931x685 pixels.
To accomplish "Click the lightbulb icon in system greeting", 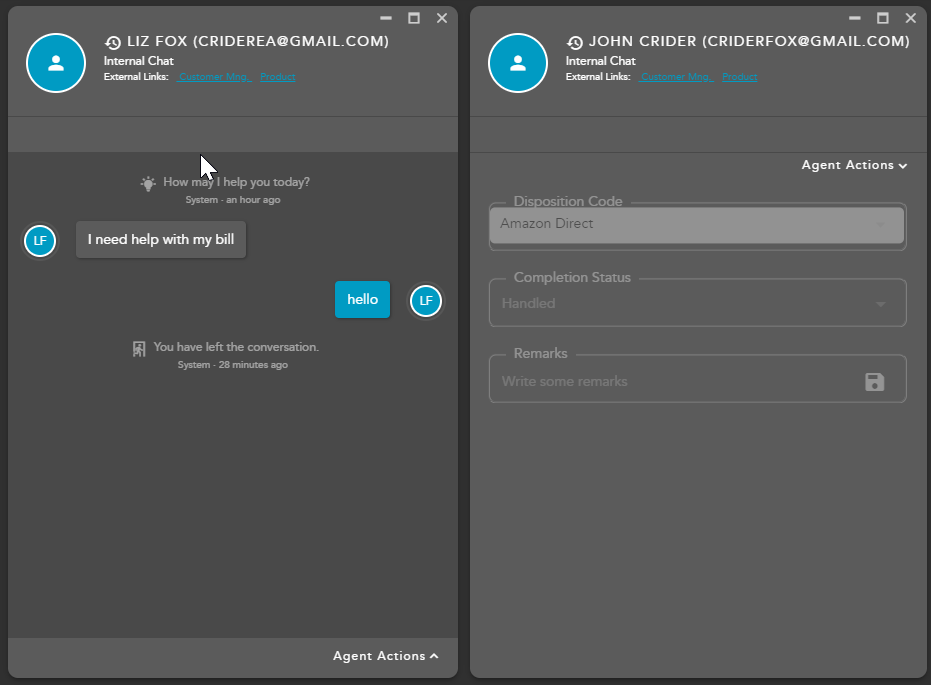I will pos(148,183).
